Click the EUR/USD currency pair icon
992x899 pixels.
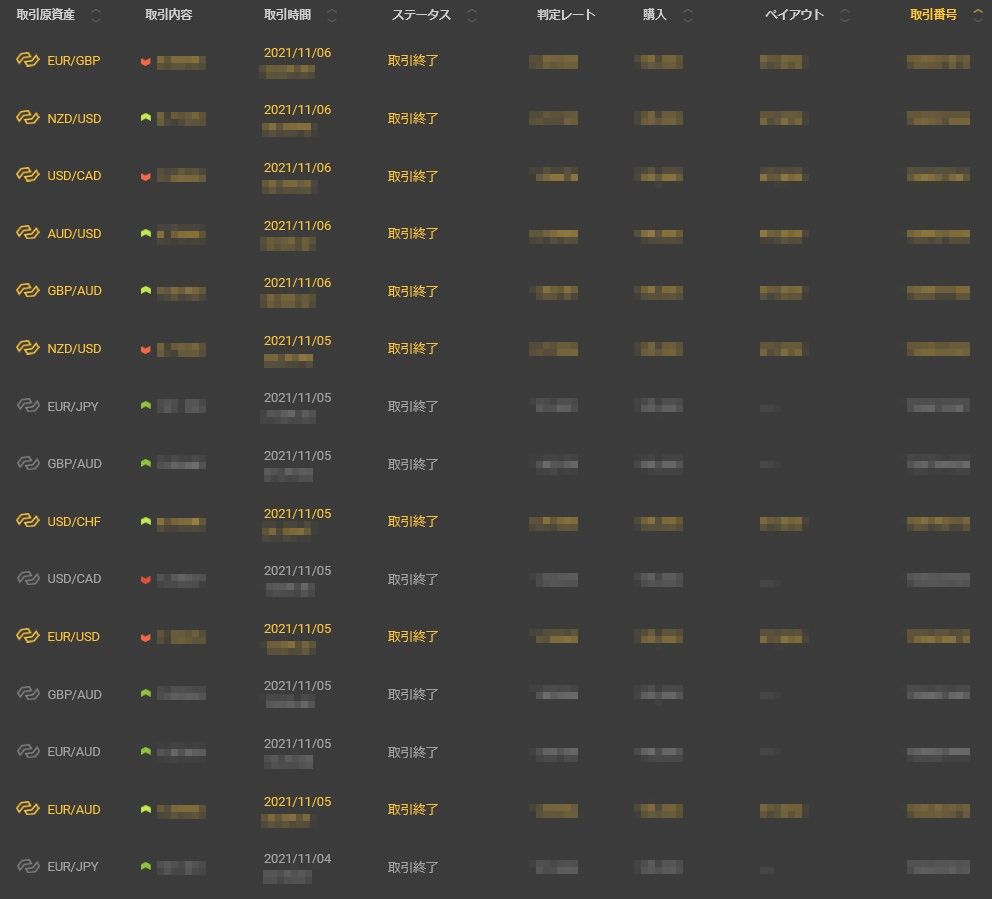(x=27, y=636)
